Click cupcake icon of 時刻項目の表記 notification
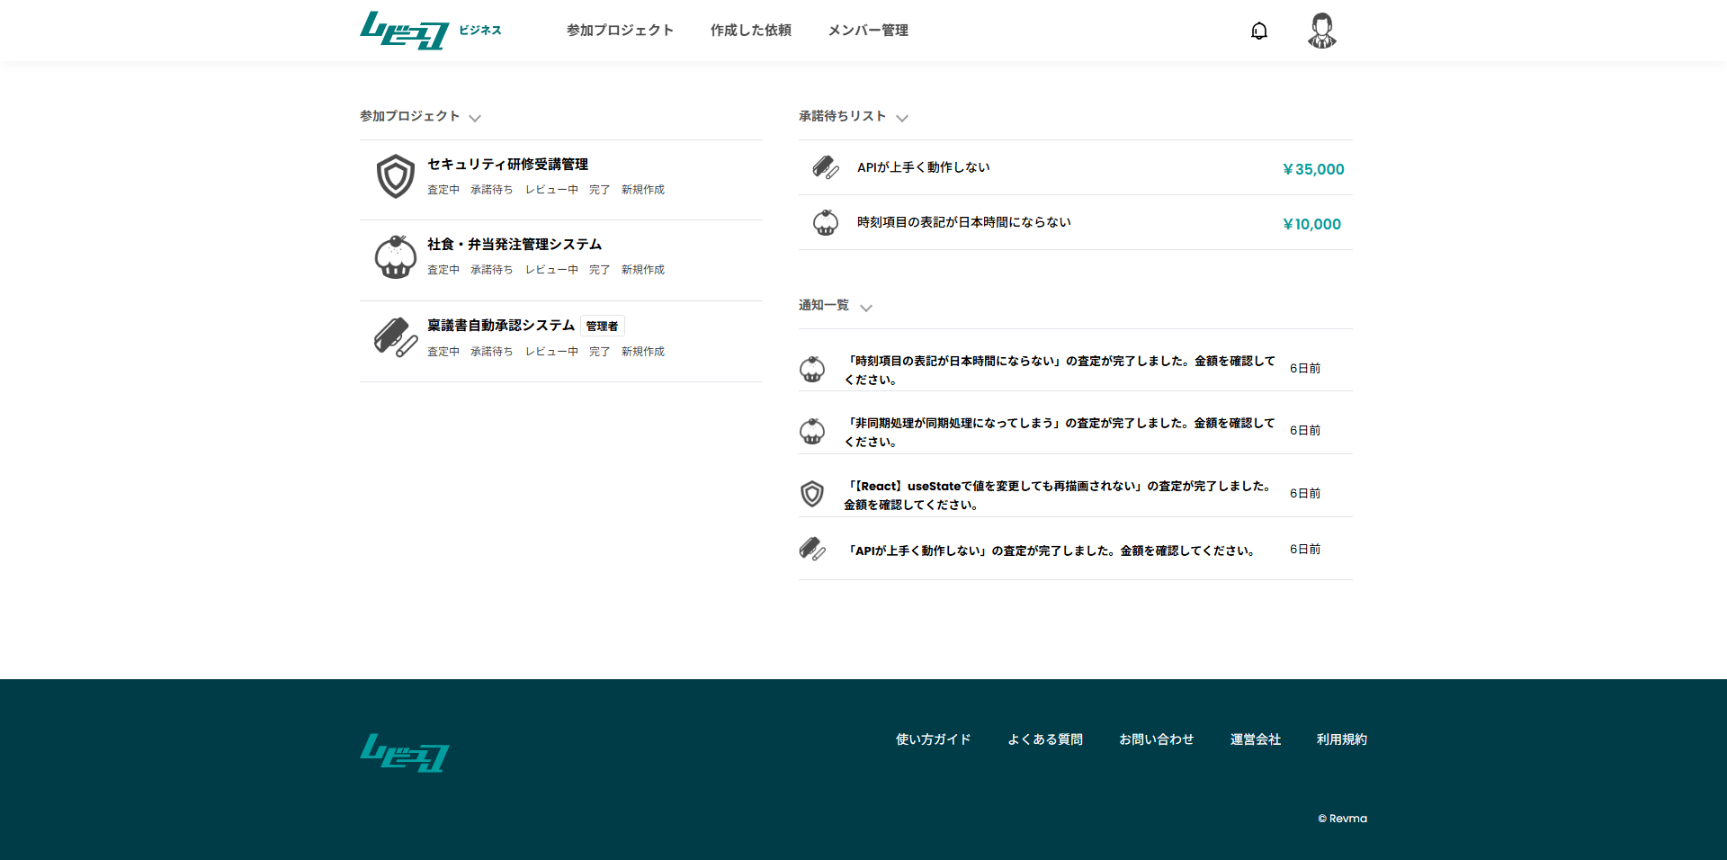 812,370
